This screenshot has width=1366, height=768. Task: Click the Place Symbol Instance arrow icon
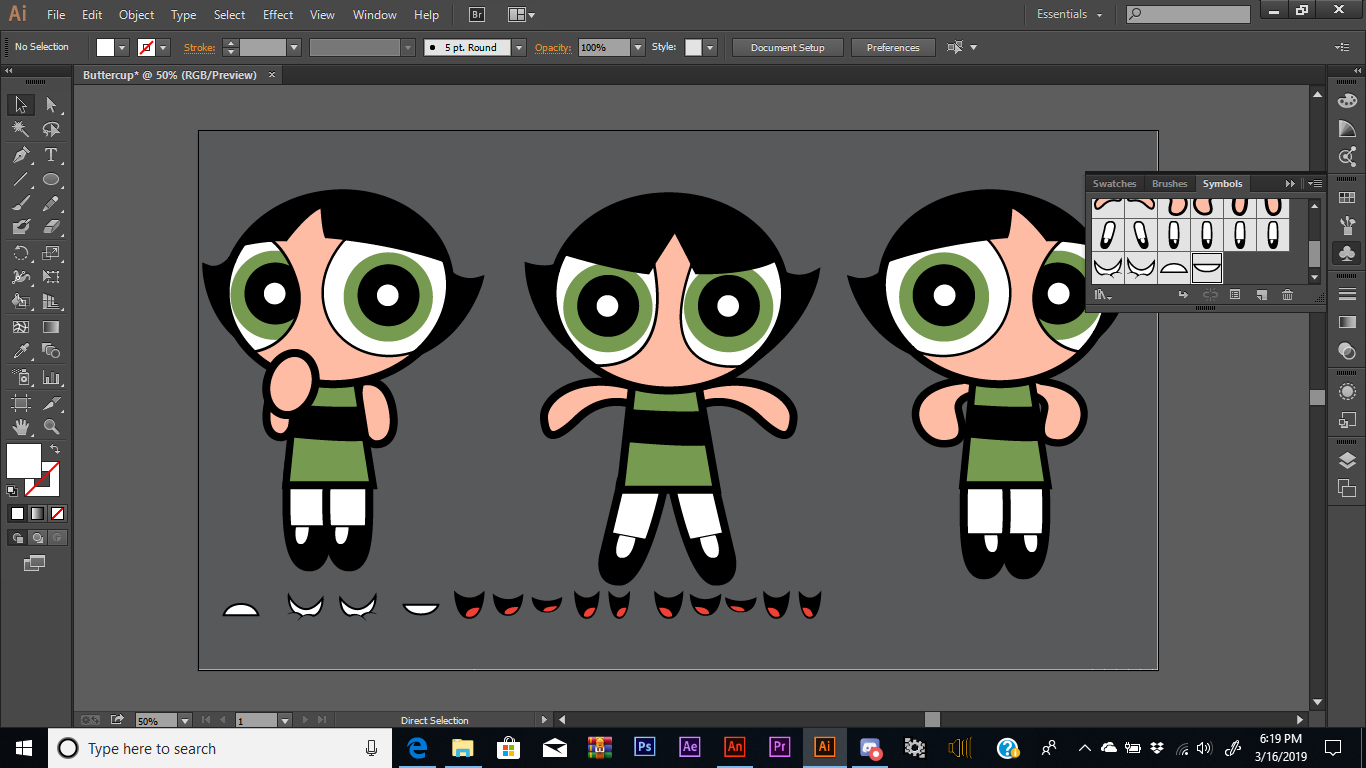[1183, 295]
